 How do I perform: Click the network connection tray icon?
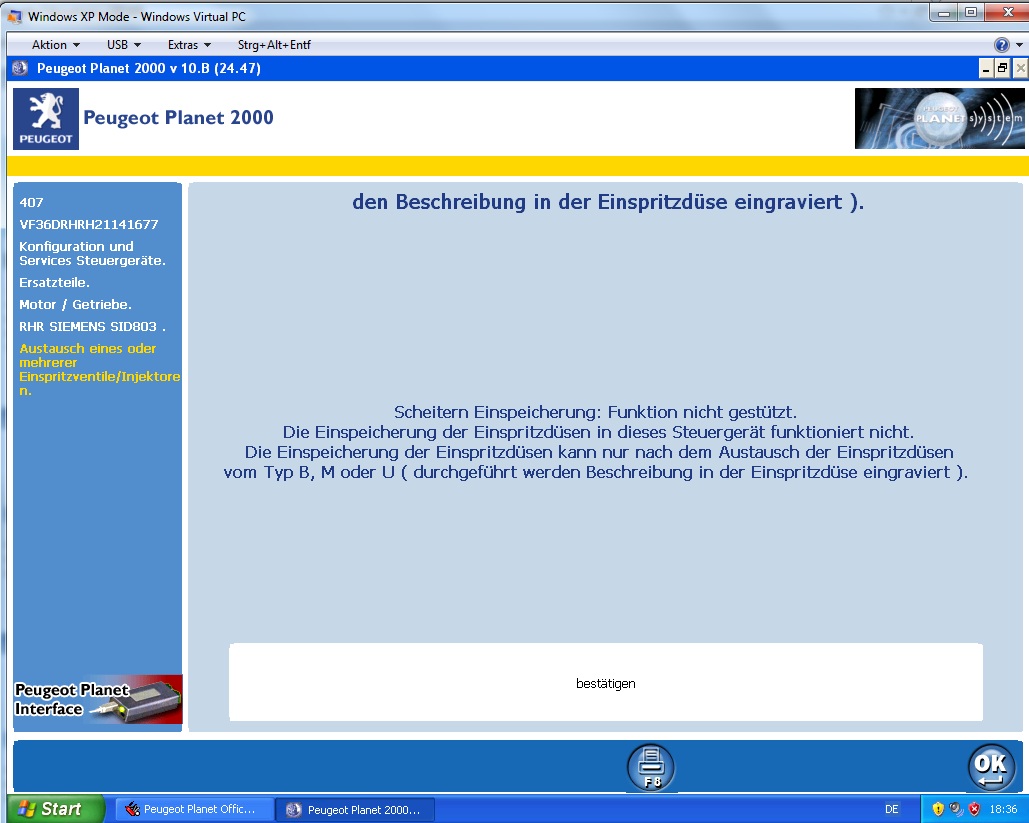click(x=956, y=809)
